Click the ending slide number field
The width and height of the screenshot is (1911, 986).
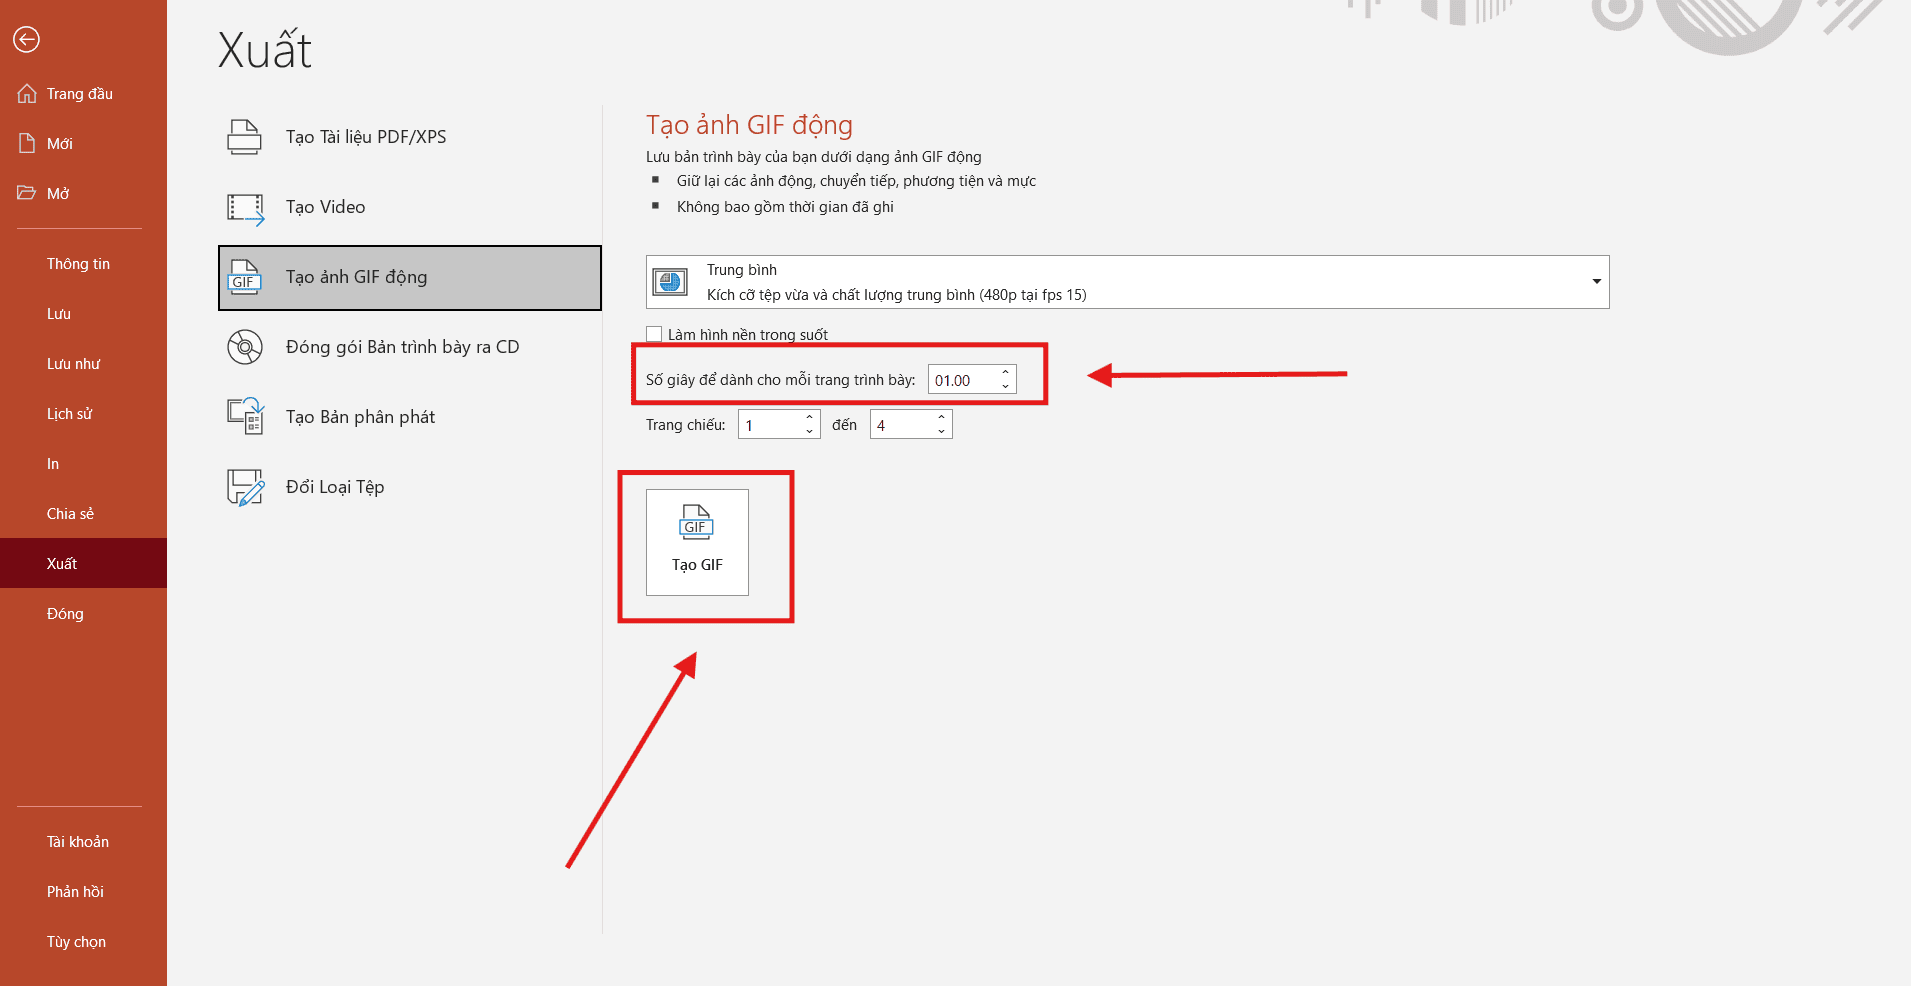(902, 425)
